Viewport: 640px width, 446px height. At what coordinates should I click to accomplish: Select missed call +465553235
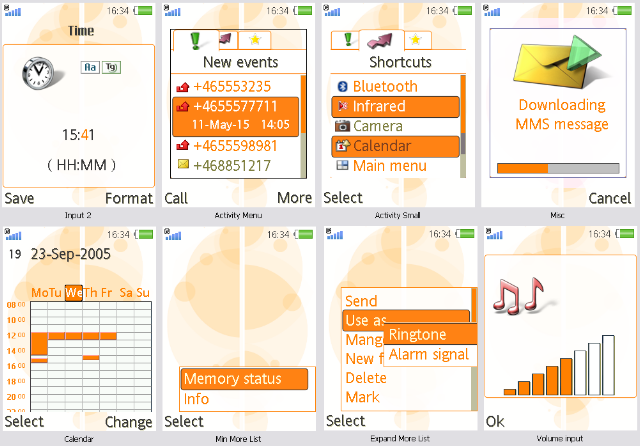click(x=236, y=87)
